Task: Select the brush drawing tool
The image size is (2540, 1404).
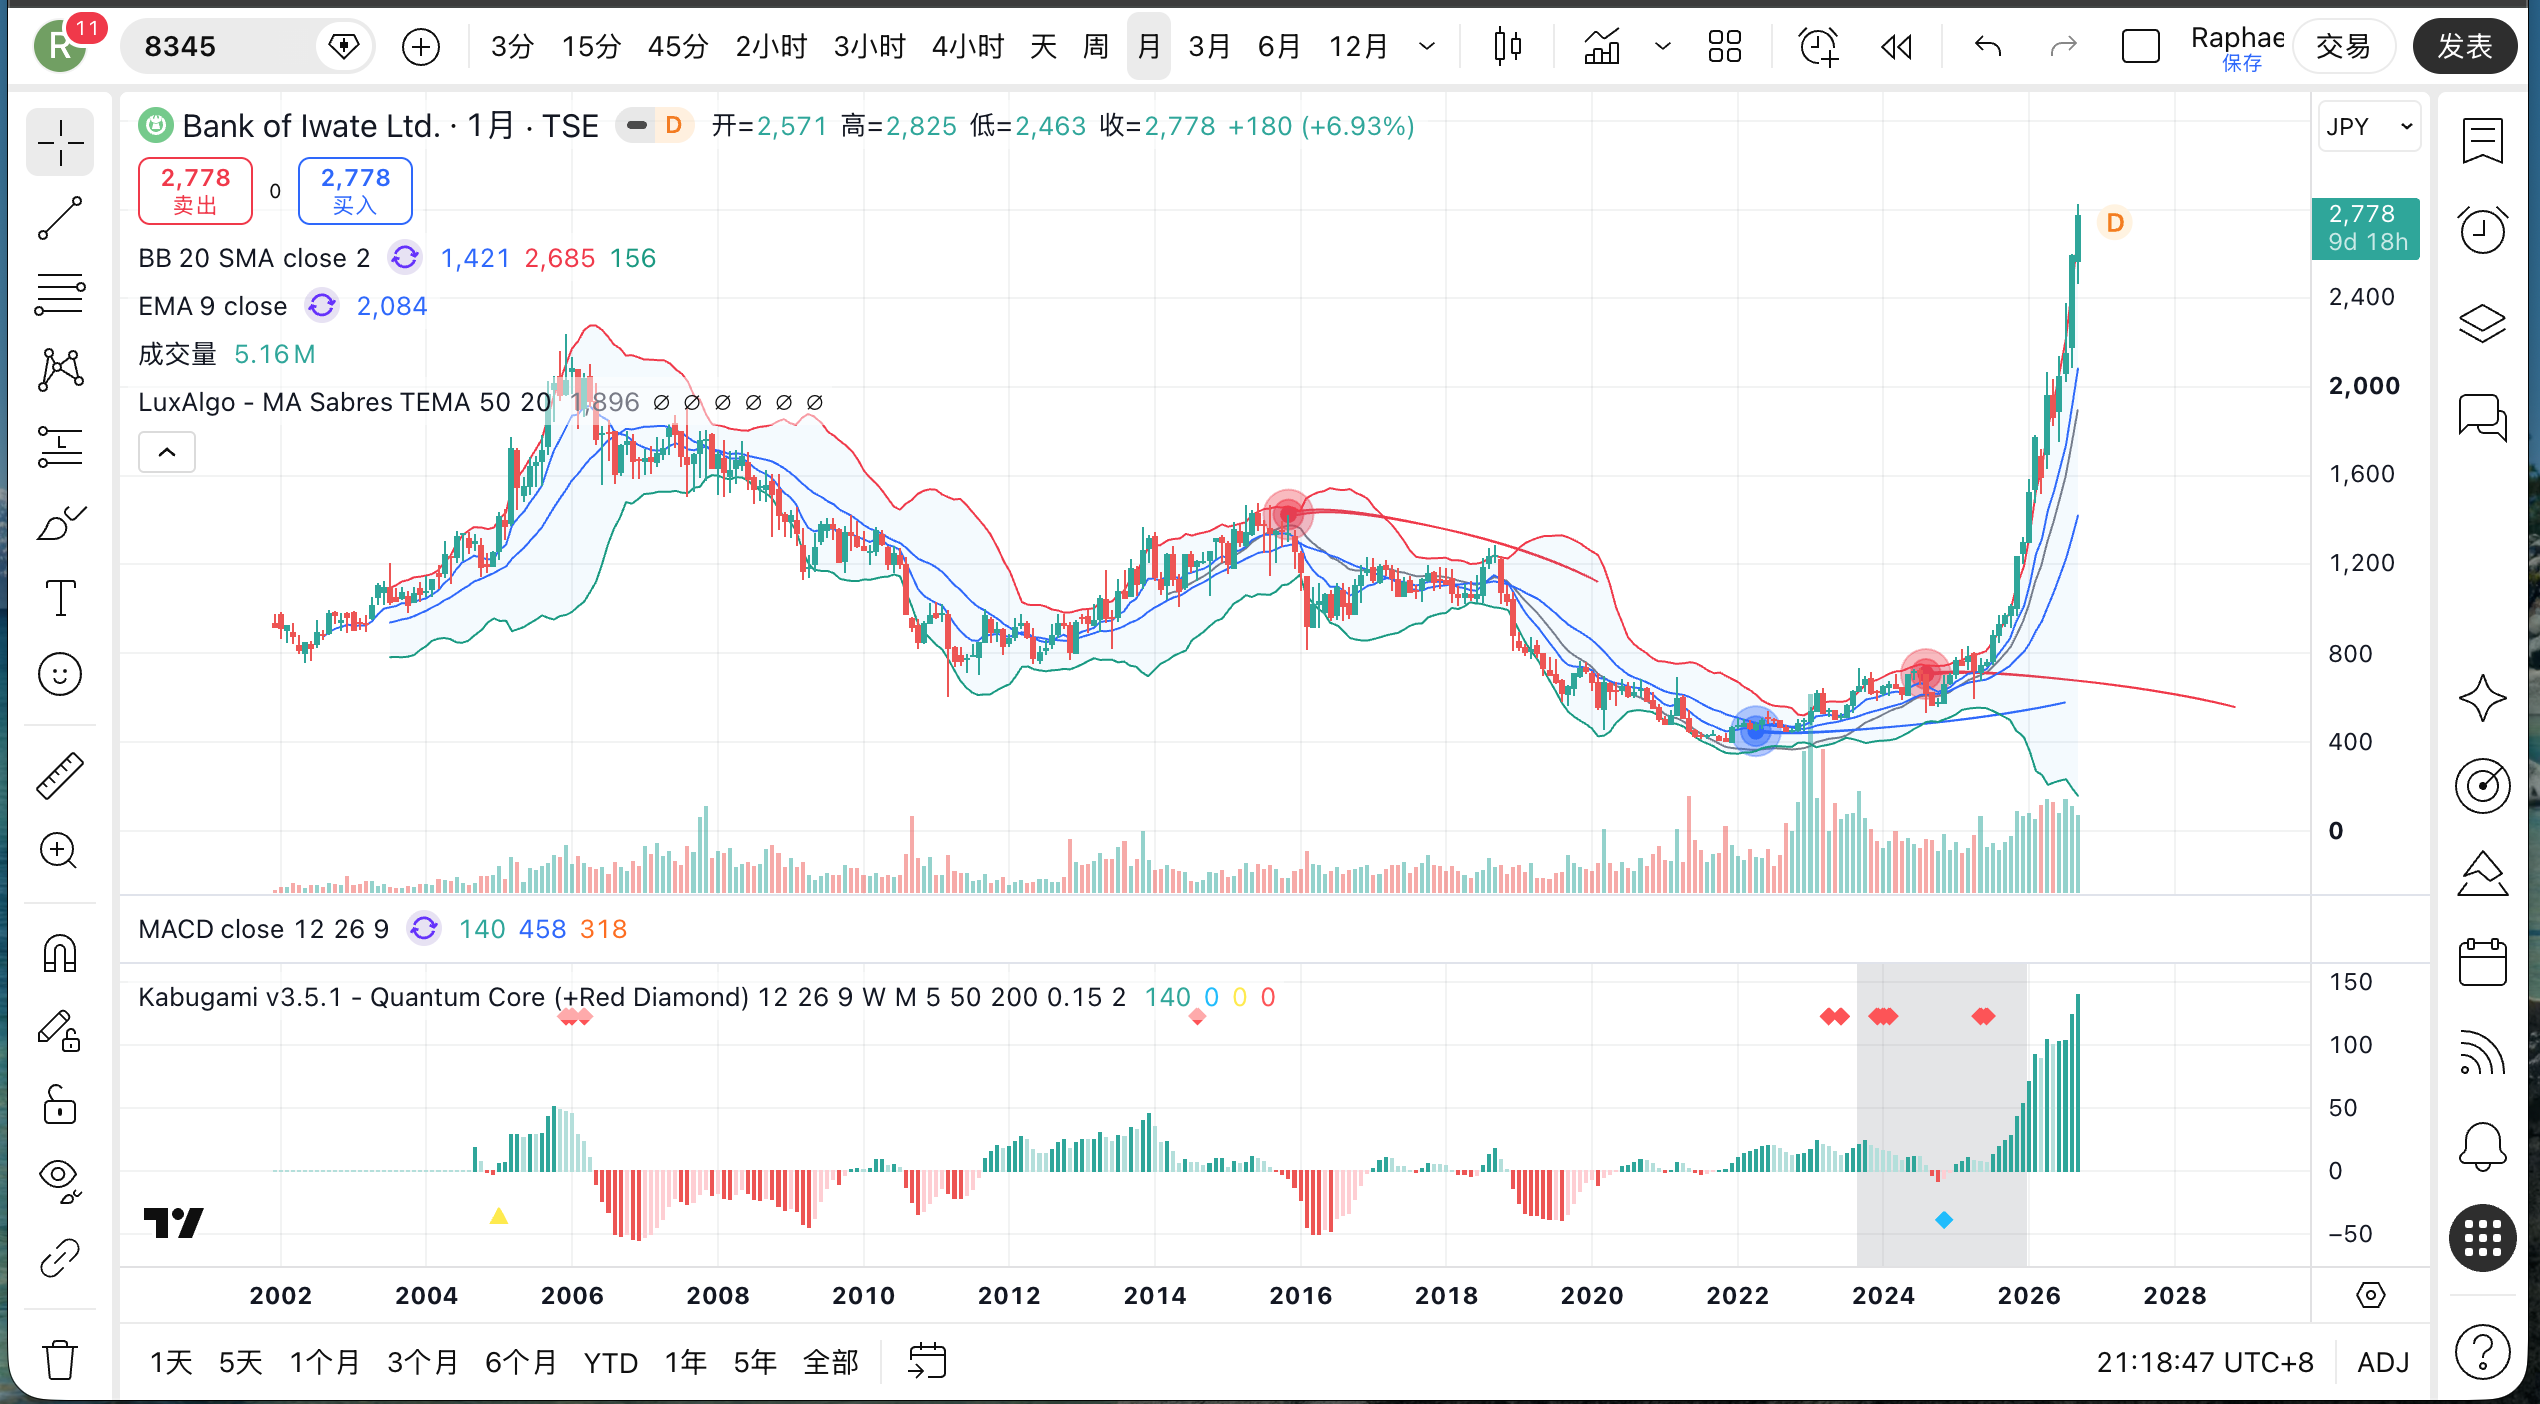Action: (60, 523)
